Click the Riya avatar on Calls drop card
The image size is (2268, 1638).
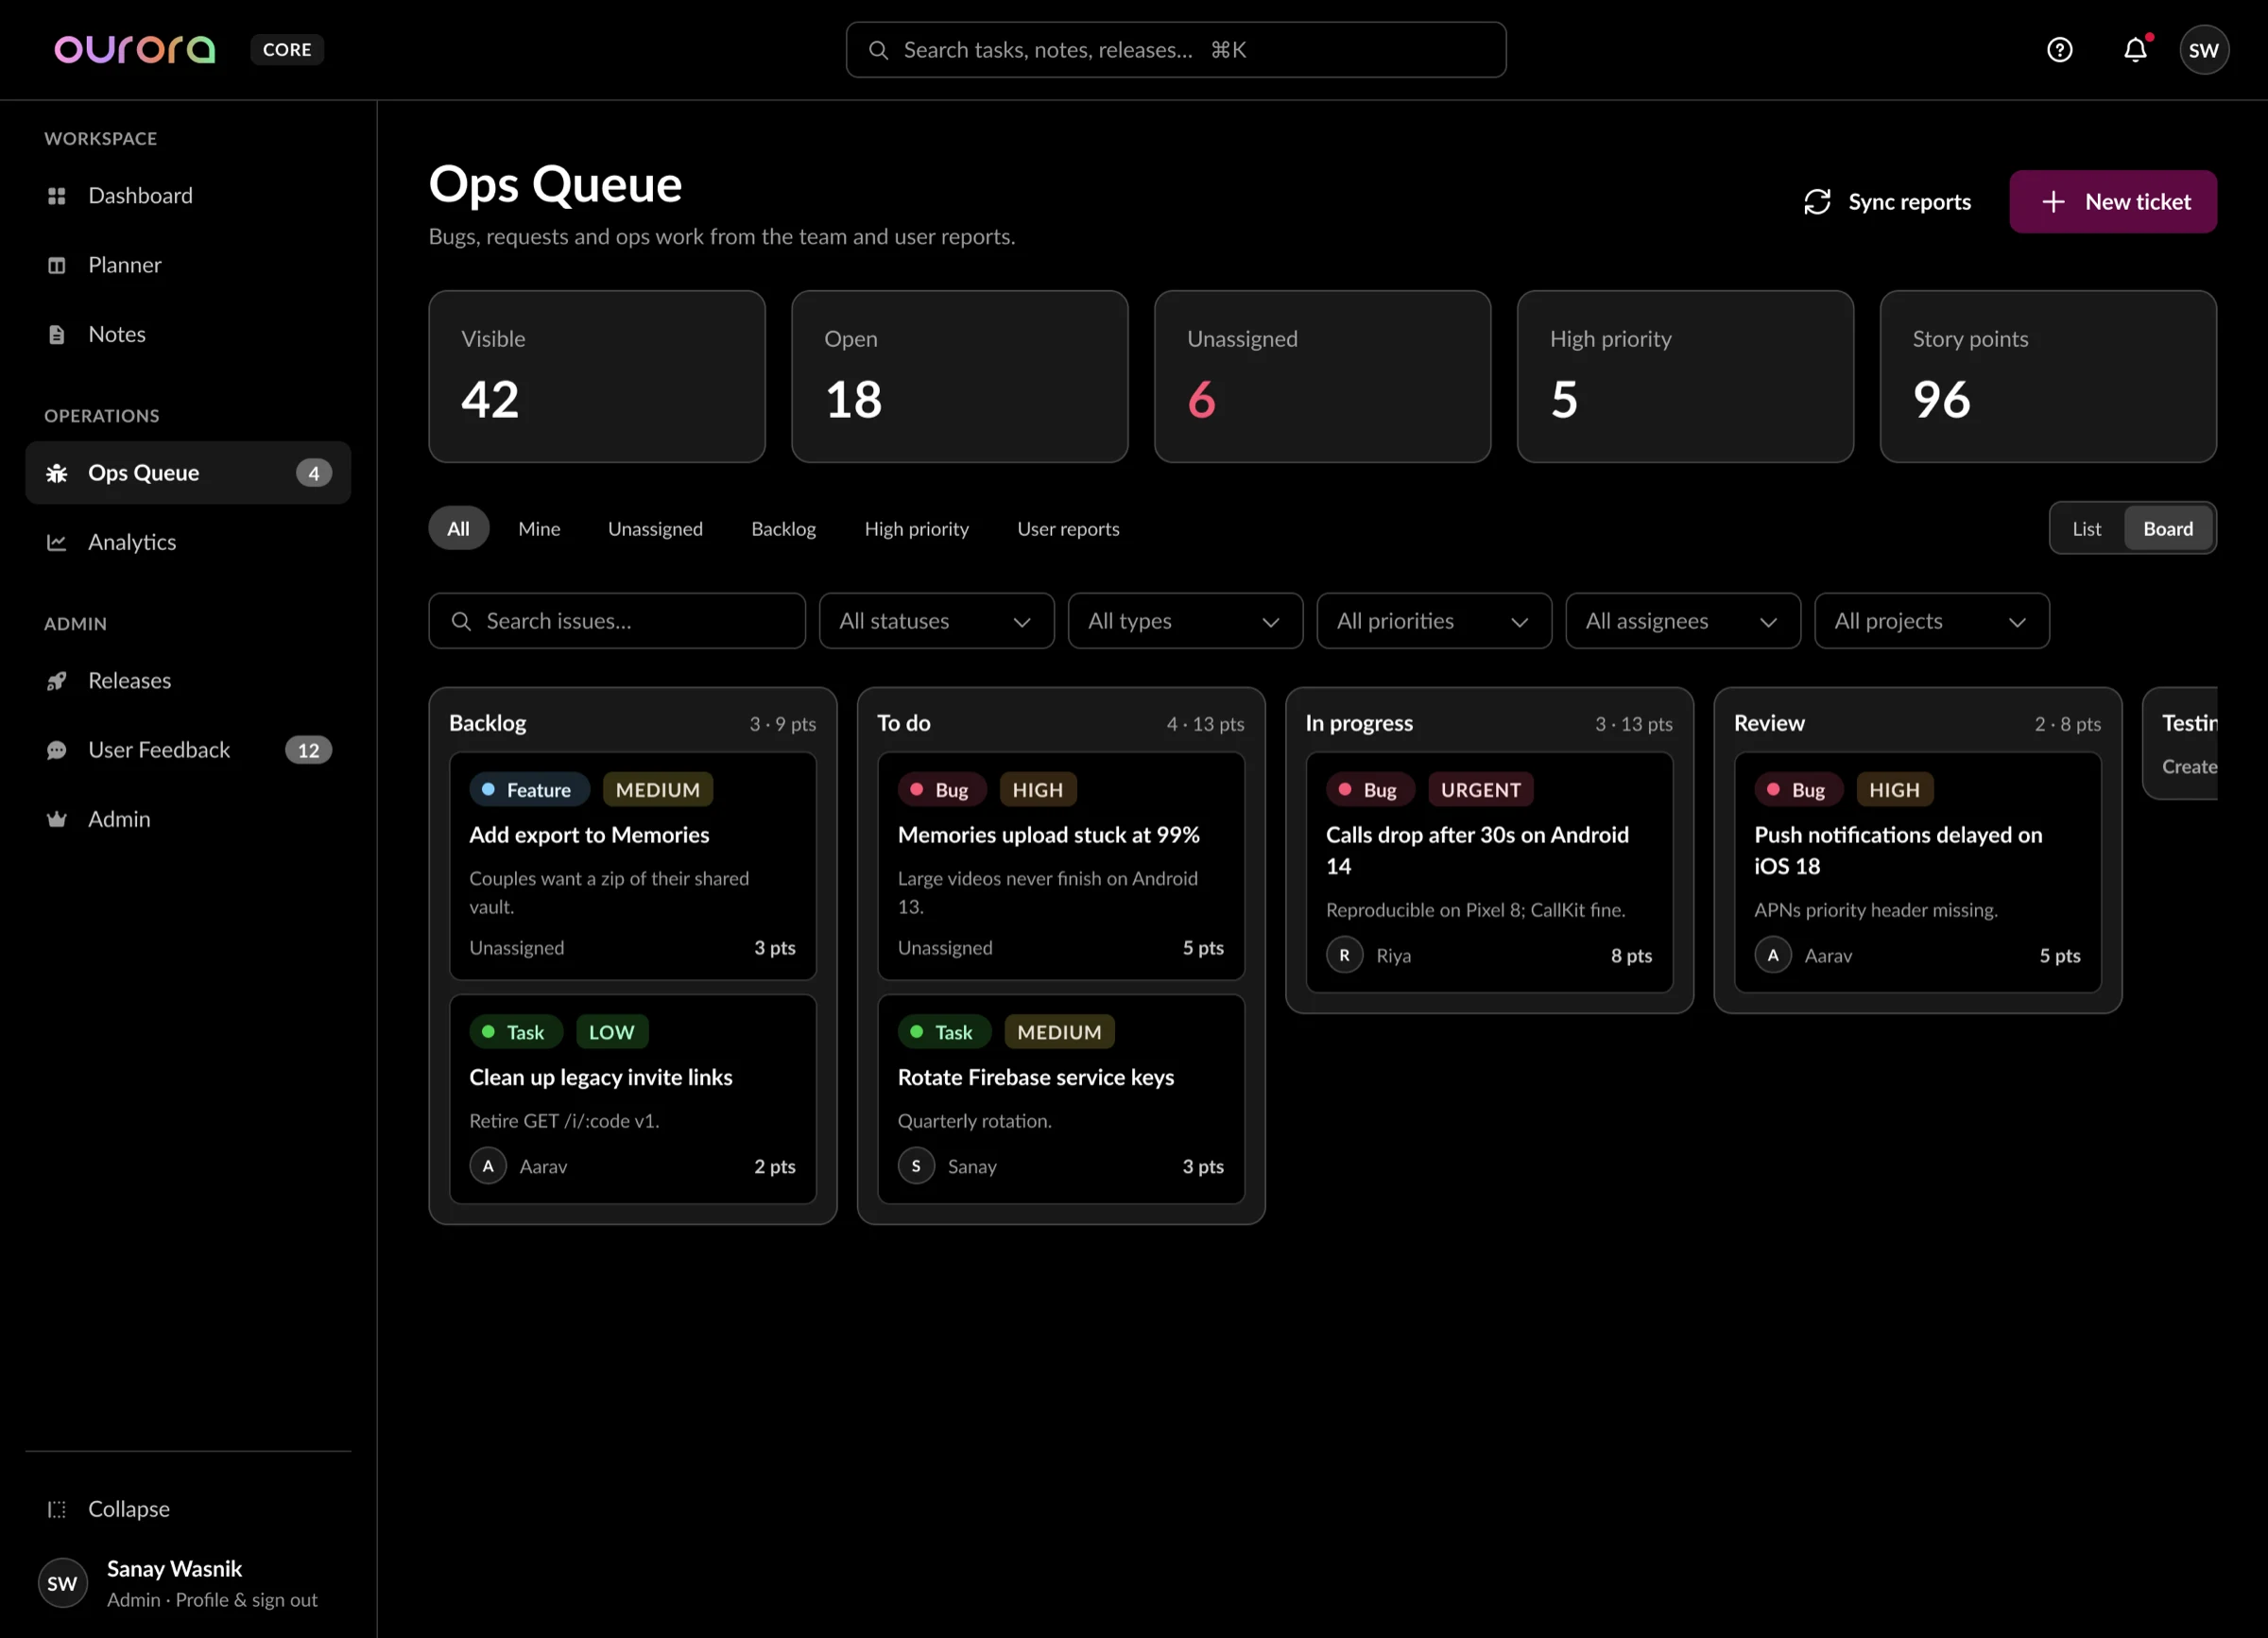[1344, 955]
